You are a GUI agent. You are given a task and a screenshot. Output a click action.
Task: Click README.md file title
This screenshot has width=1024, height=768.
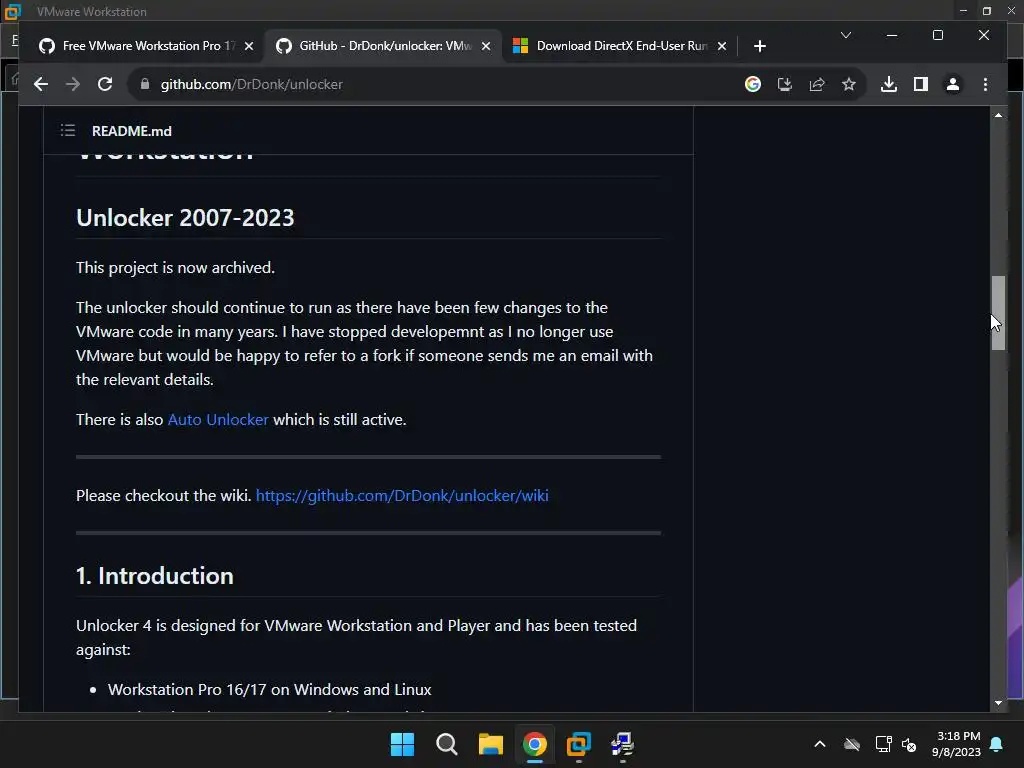[x=132, y=131]
